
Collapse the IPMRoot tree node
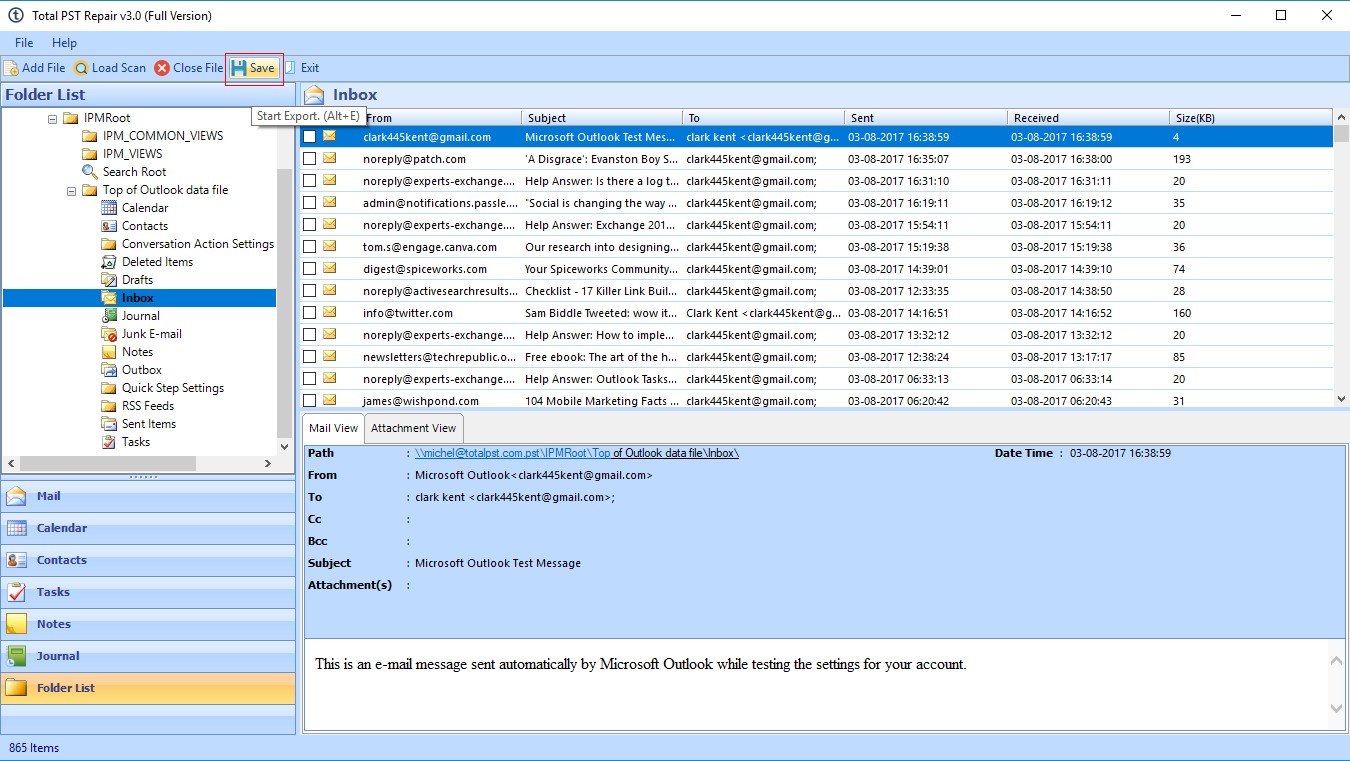(52, 118)
